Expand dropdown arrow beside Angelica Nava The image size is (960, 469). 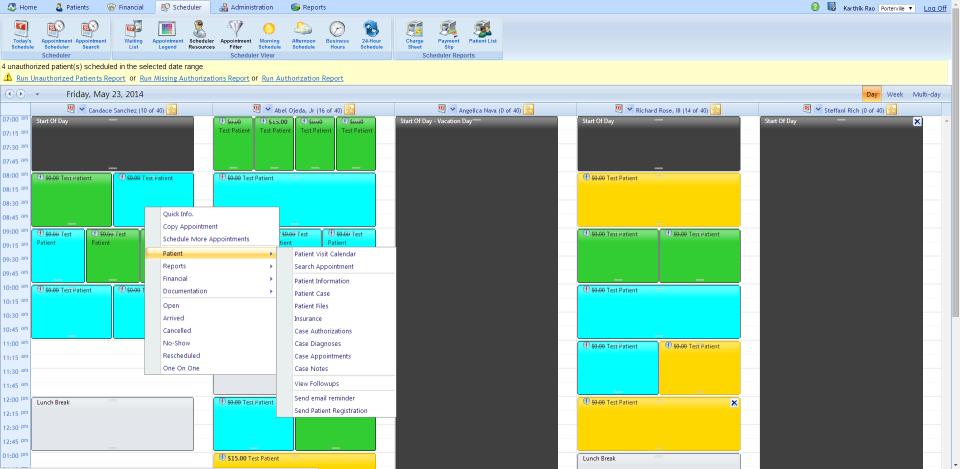[x=453, y=110]
